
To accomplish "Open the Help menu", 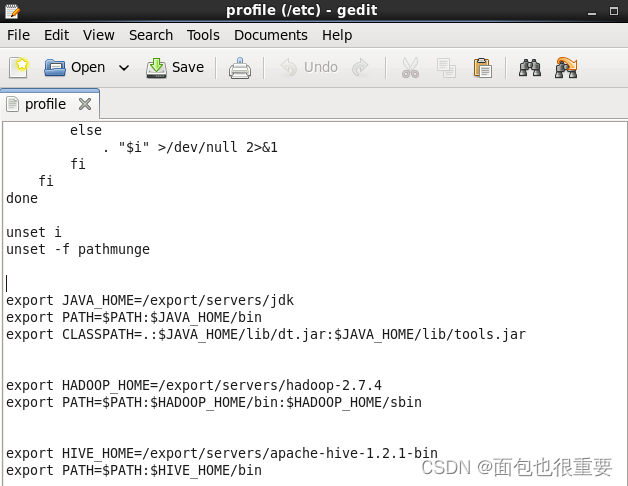I will tap(337, 35).
